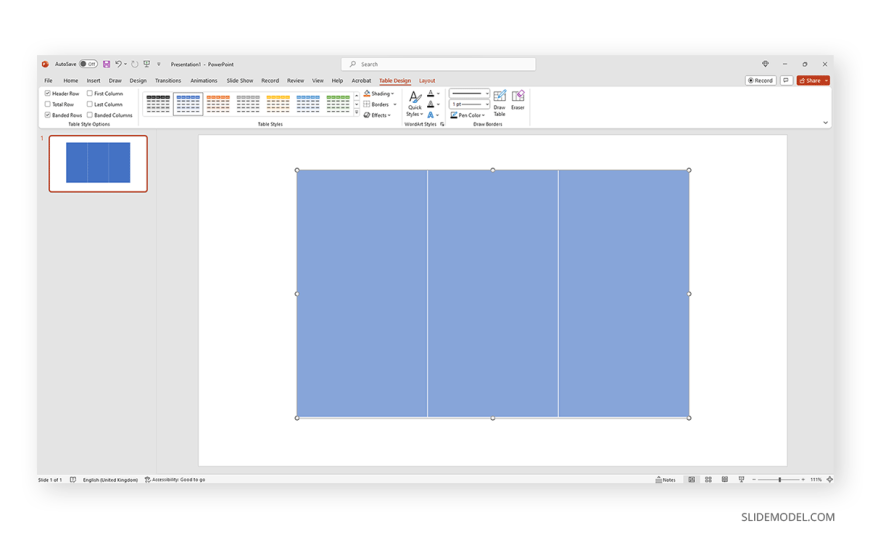Collapse the ribbon with the chevron
870x539 pixels.
826,123
